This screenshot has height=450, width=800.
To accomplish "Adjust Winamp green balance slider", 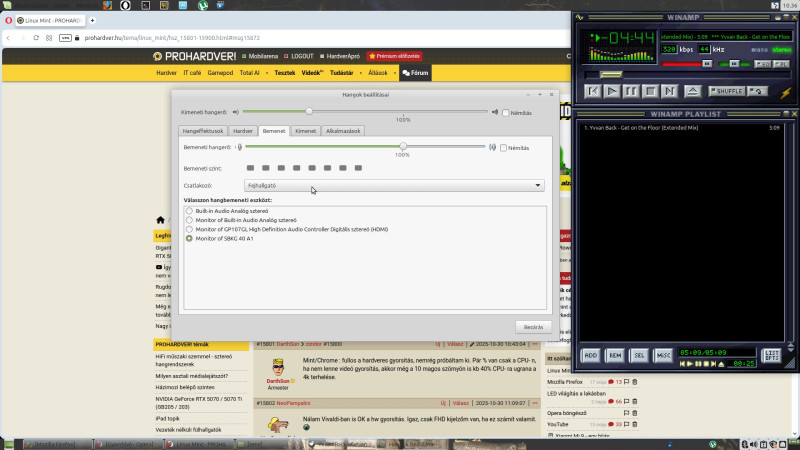I will click(734, 64).
